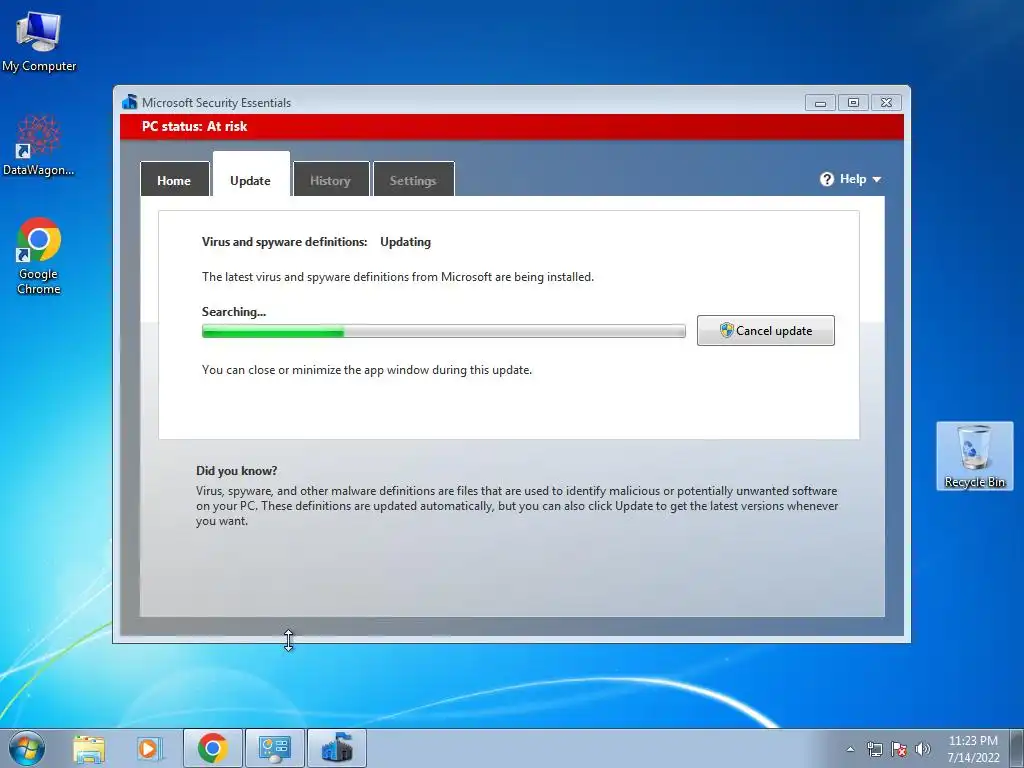
Task: Select the DataWagon desktop shortcut
Action: click(39, 145)
